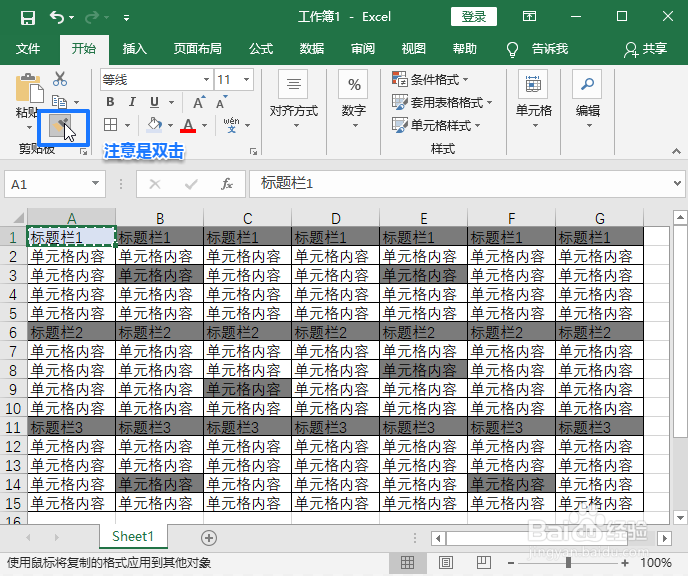The image size is (688, 576).
Task: Apply fill color bucket
Action: (x=154, y=125)
